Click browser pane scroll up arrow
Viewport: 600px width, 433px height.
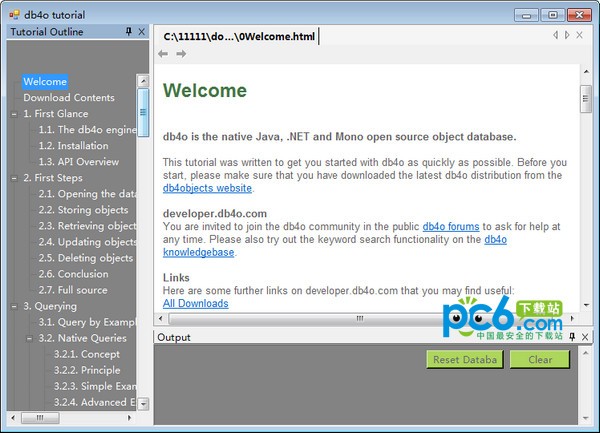(586, 71)
